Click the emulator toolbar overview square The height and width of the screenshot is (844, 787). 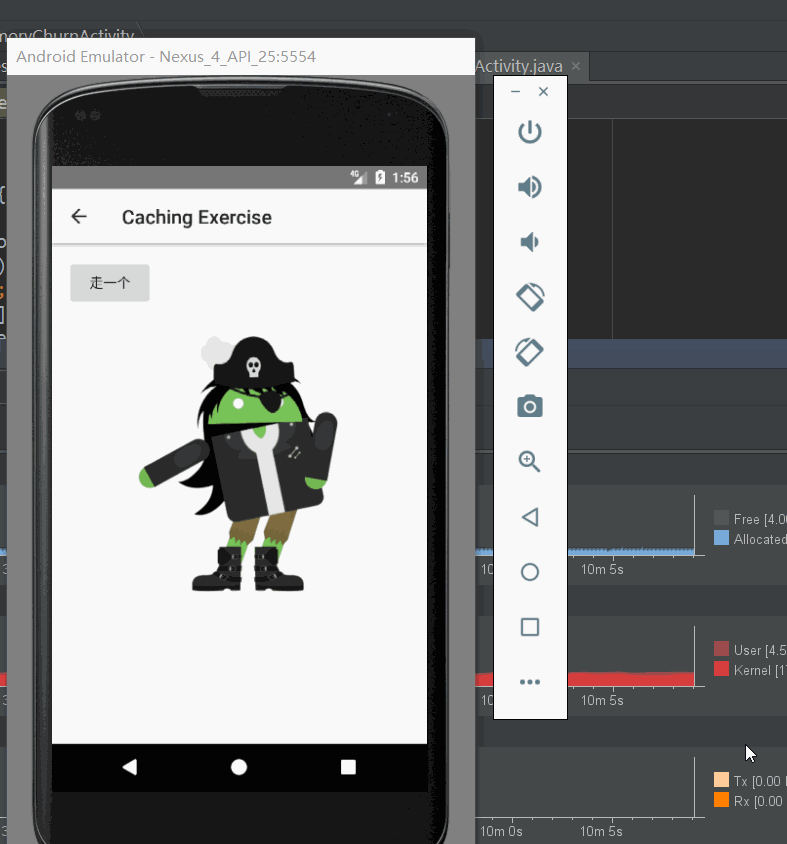pyautogui.click(x=530, y=627)
